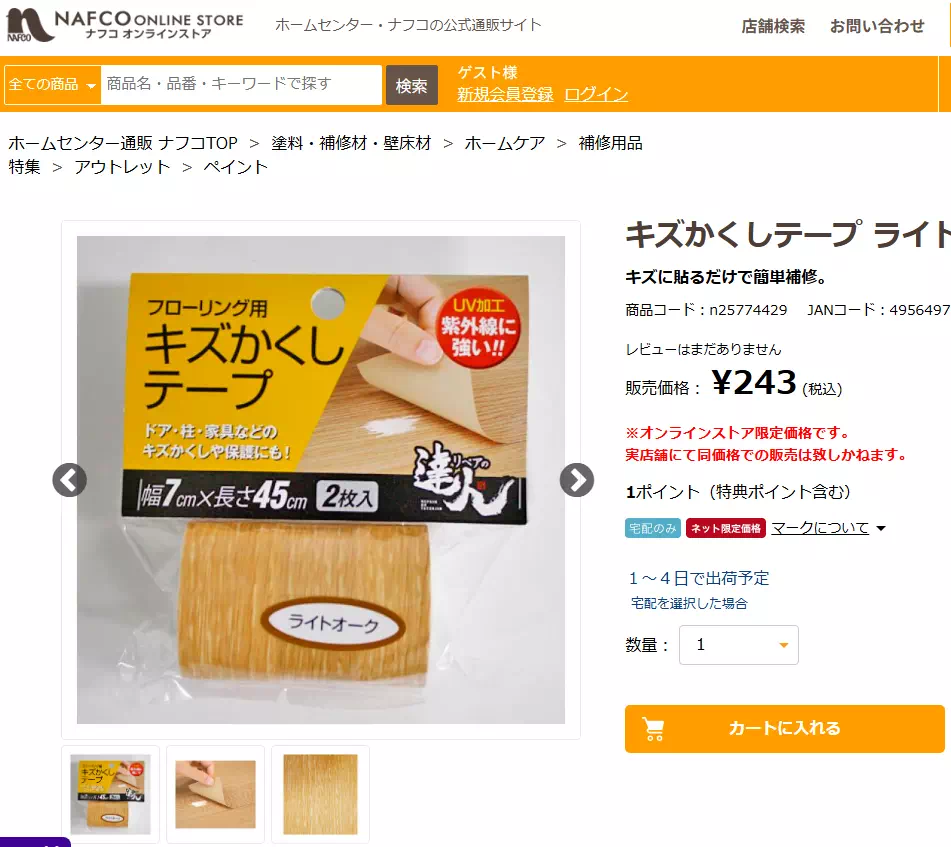The width and height of the screenshot is (951, 847).
Task: Click the ログイン link
Action: tap(596, 95)
